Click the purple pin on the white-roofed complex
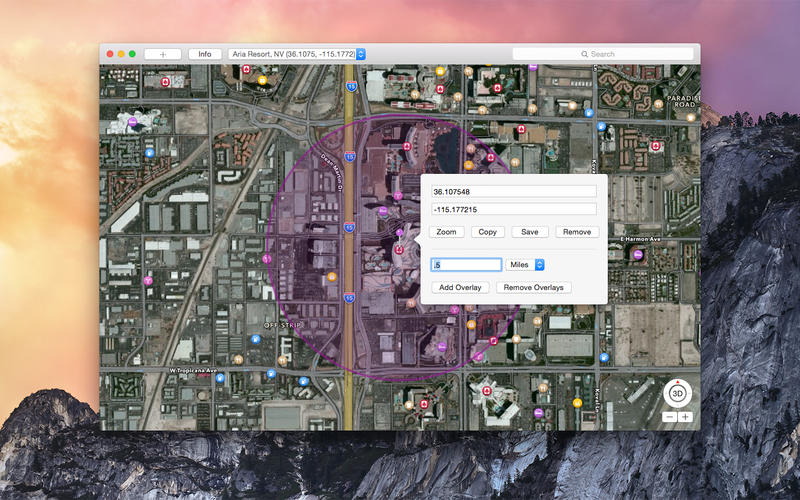 (132, 121)
